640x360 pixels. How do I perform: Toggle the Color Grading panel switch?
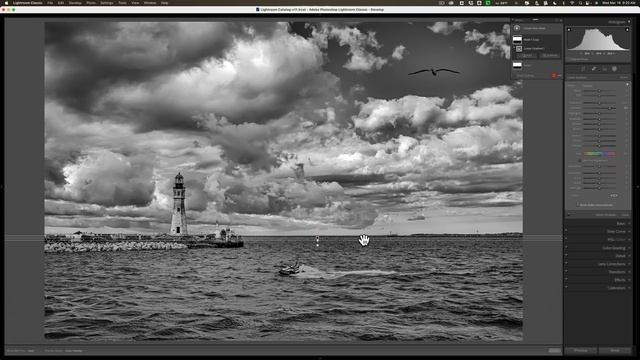click(566, 248)
